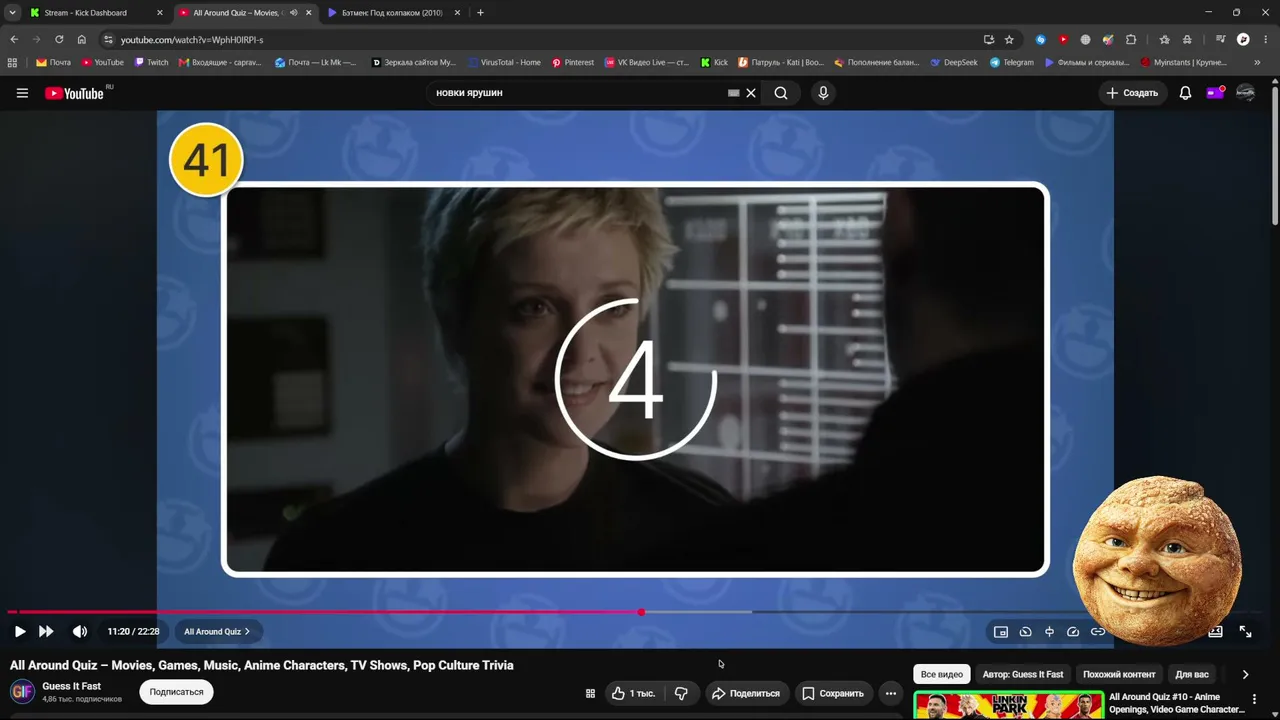Open the apps grid in bookmarks bar
1280x720 pixels.
(x=12, y=62)
